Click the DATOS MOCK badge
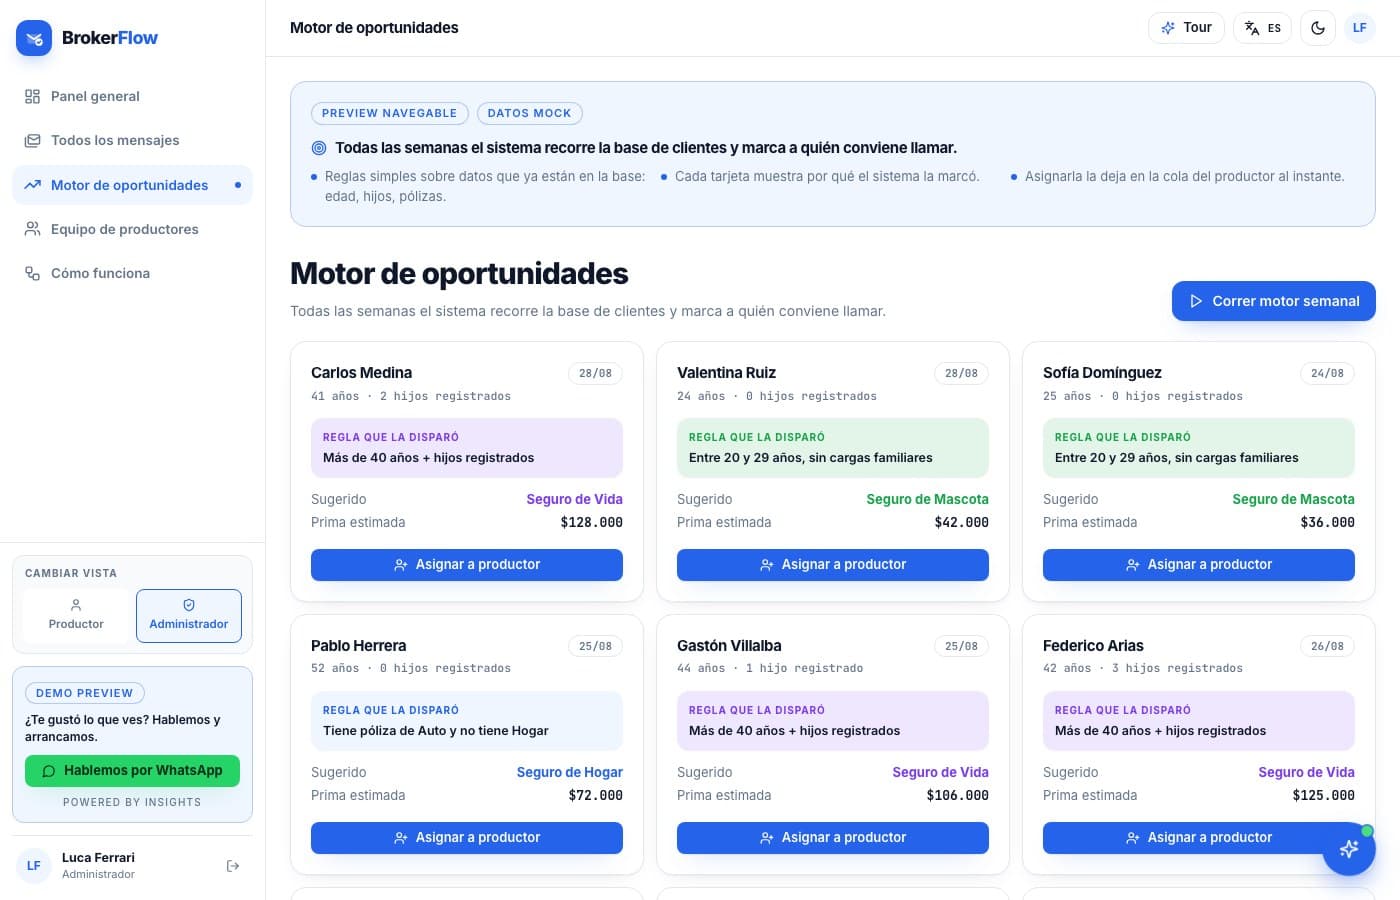1400x900 pixels. [x=530, y=113]
